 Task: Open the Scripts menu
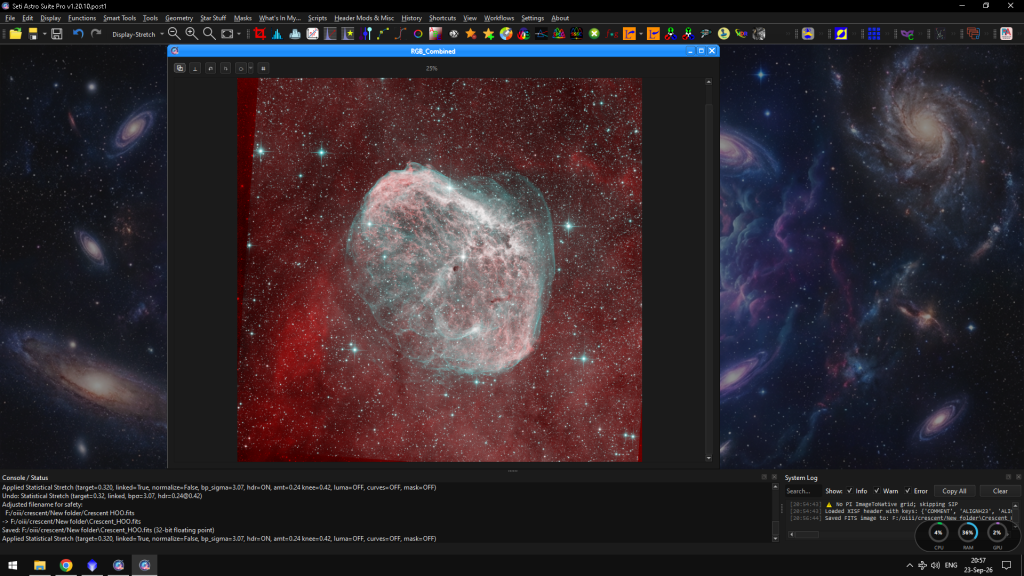[x=317, y=18]
